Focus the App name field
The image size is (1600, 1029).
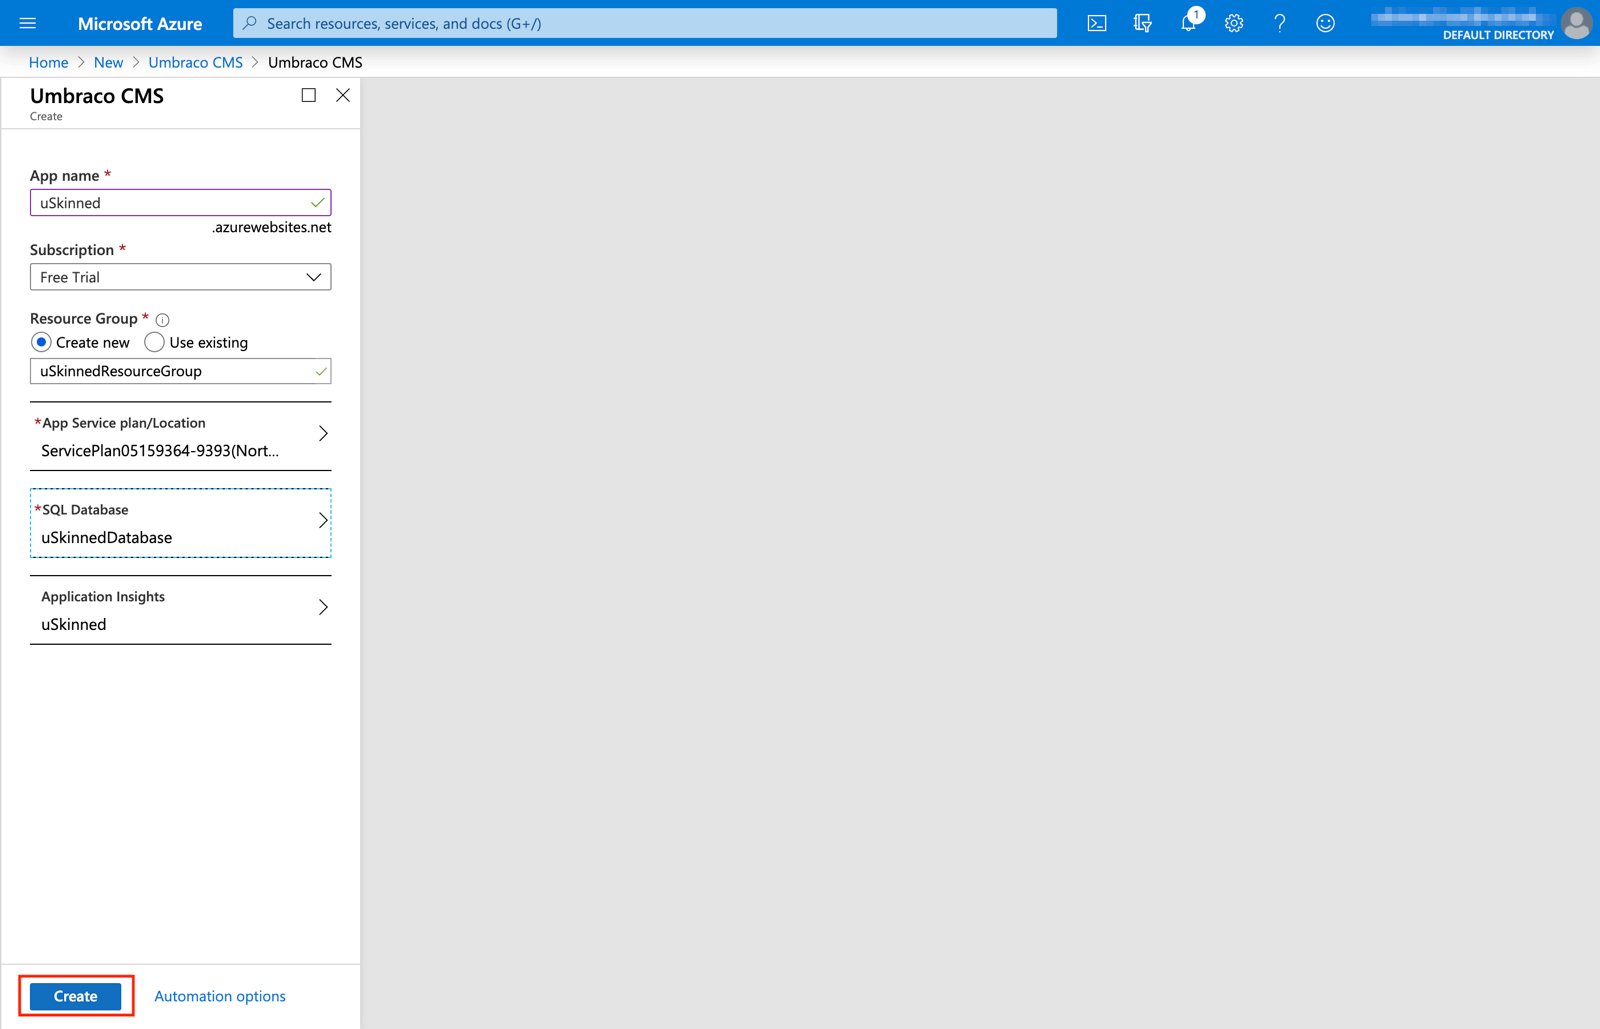click(x=180, y=203)
